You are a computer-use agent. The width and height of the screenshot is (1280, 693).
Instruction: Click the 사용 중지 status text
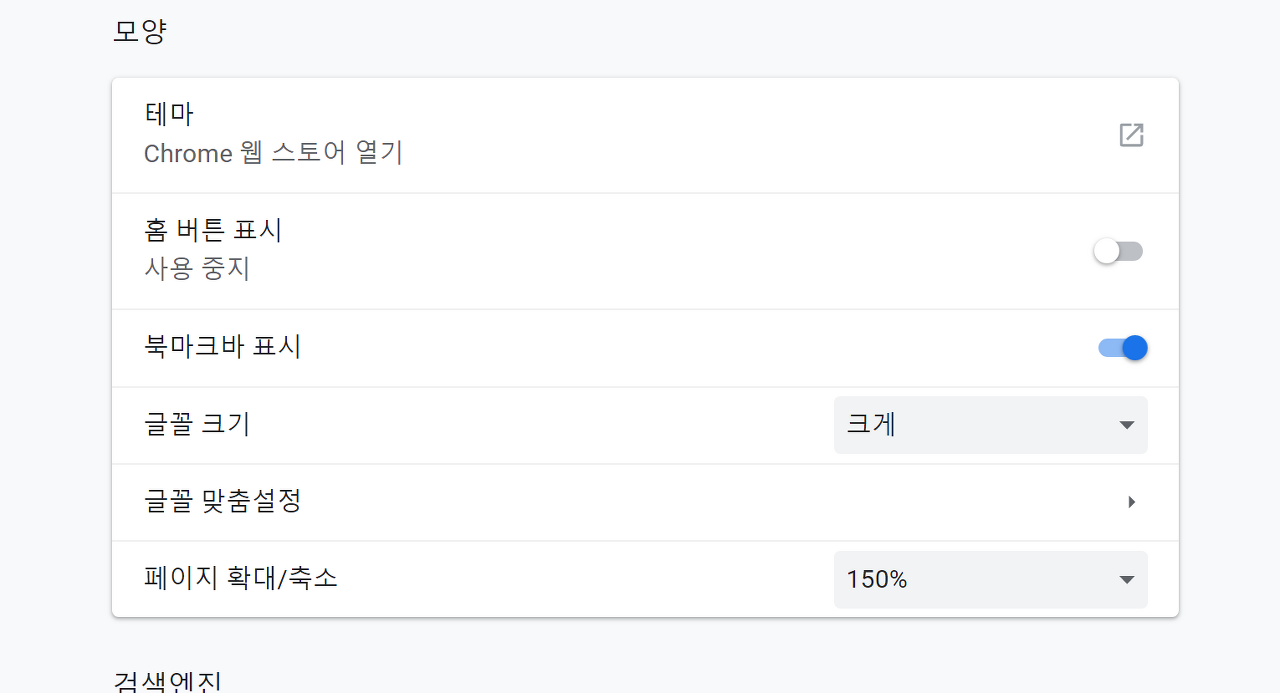pos(197,269)
